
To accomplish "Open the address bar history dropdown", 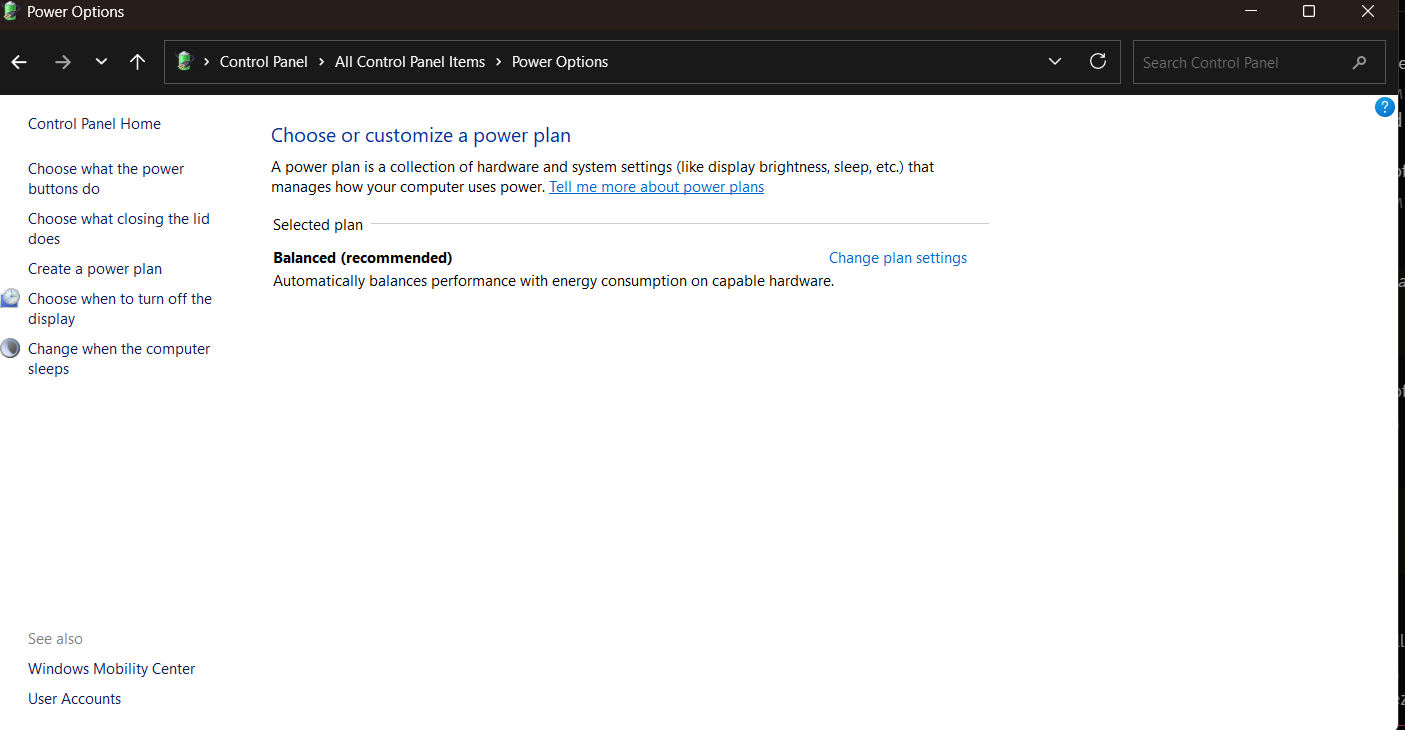I will coord(1055,62).
